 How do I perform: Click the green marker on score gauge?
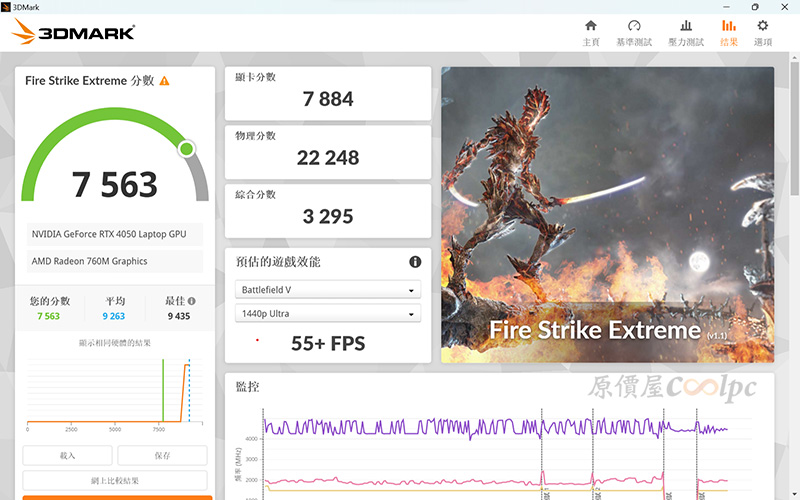pyautogui.click(x=187, y=149)
